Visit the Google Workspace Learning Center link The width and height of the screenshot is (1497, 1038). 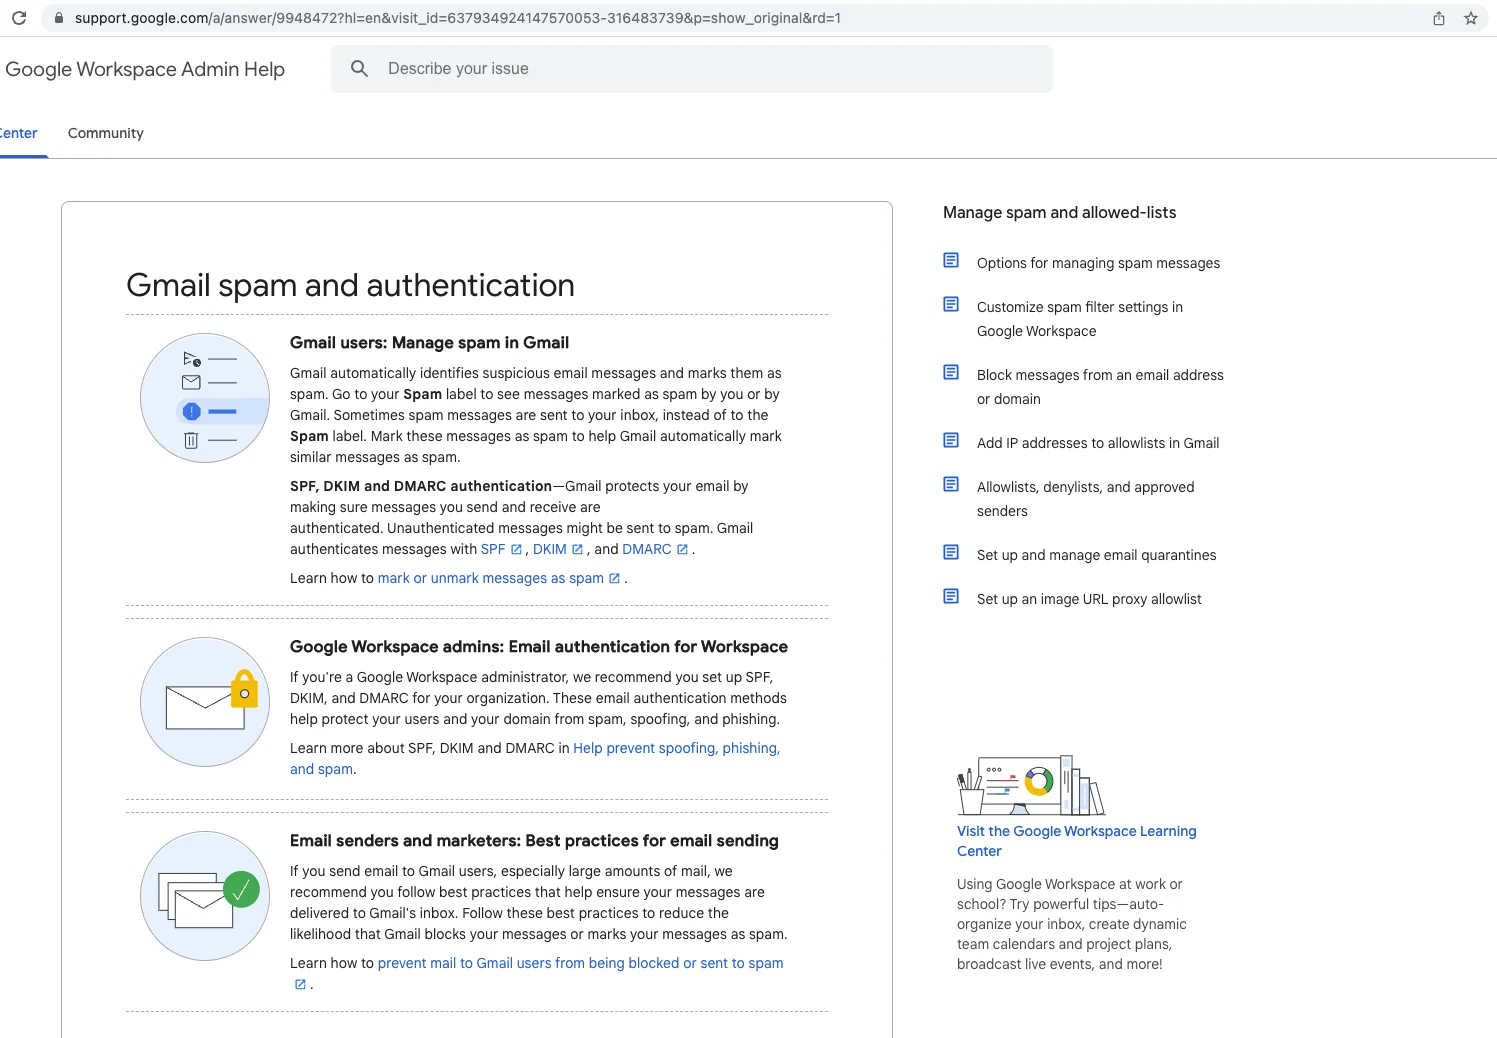[1076, 841]
